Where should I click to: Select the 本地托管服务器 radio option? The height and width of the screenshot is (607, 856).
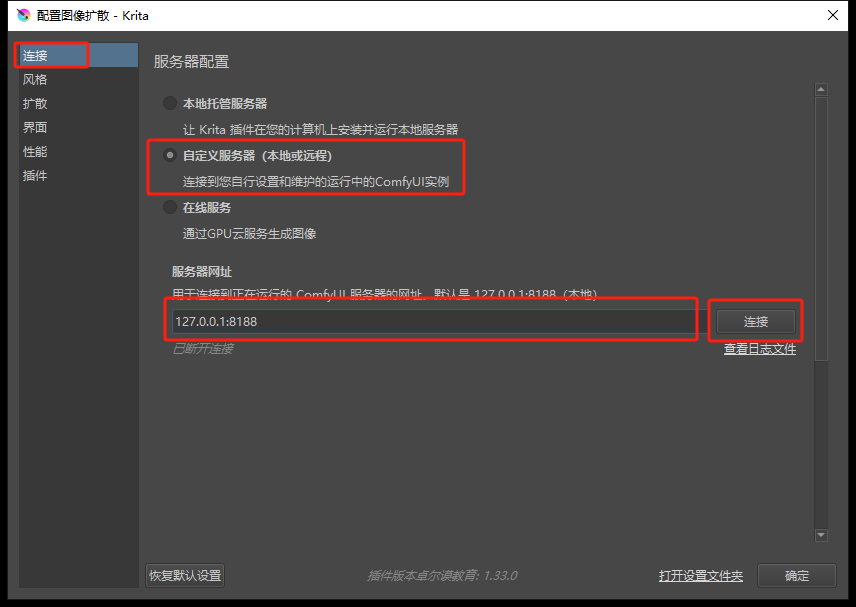(x=170, y=103)
